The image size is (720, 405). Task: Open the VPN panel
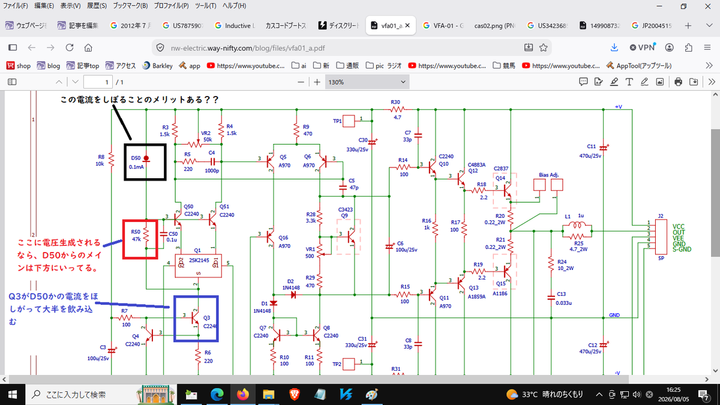(642, 47)
